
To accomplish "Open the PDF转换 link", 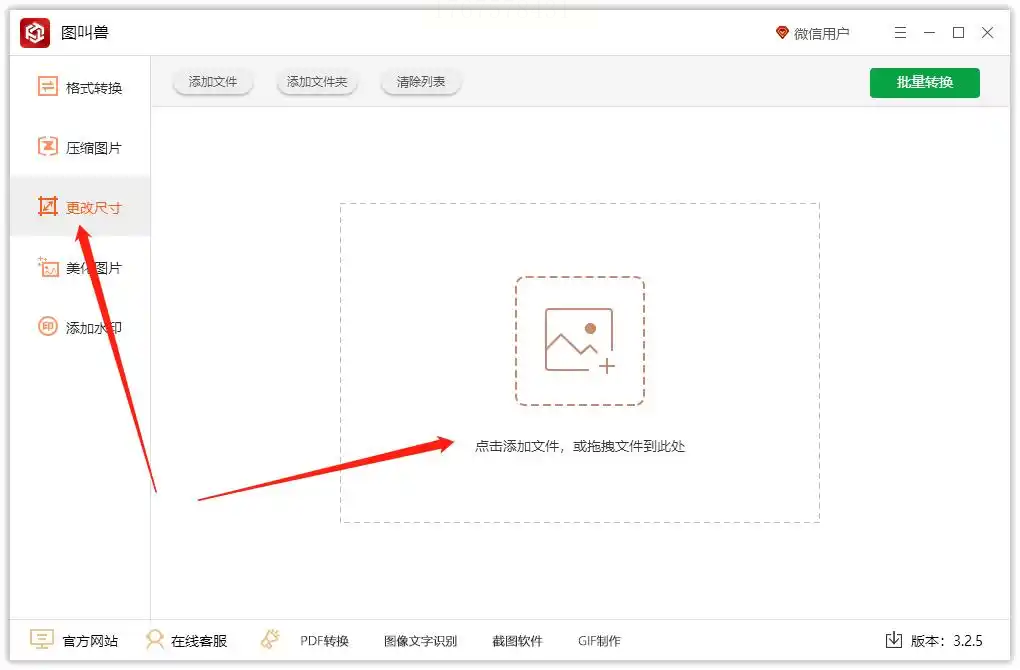I will [325, 641].
